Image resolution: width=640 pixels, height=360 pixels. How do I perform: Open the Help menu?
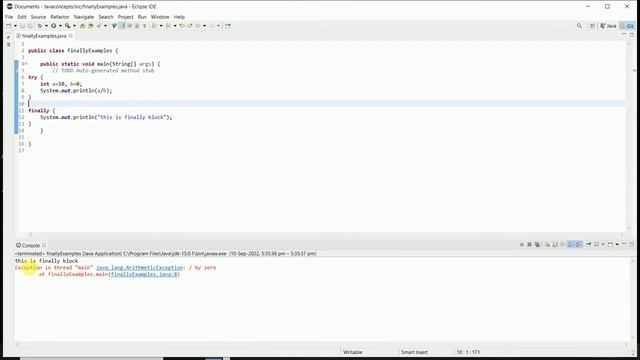pyautogui.click(x=179, y=17)
